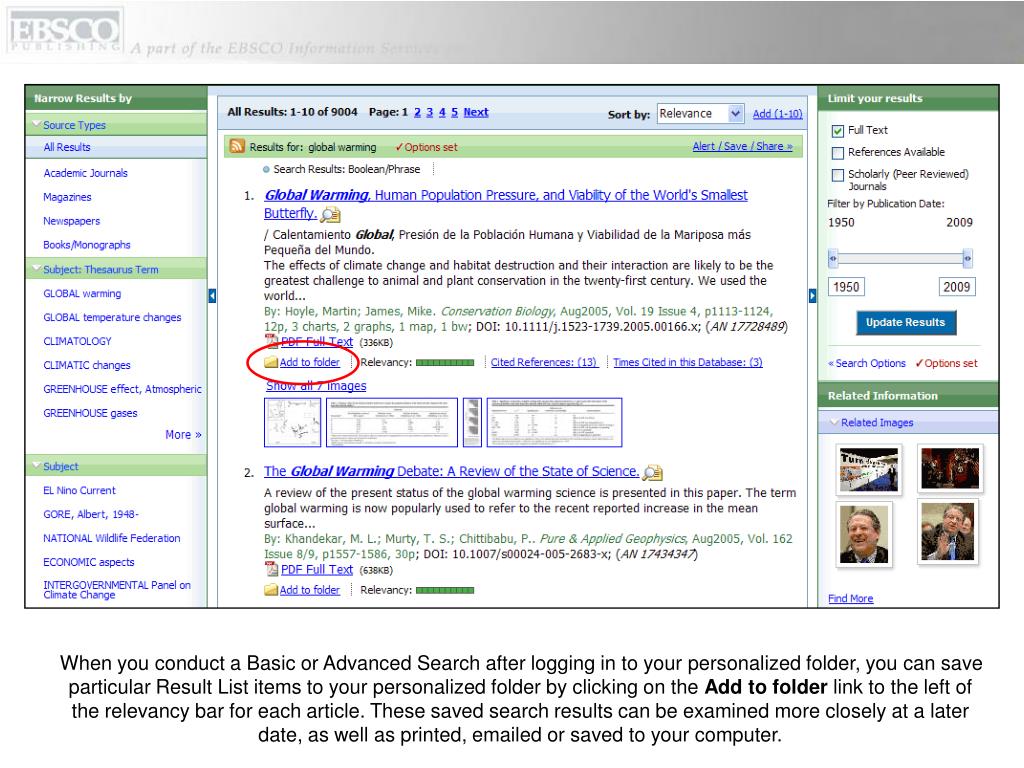Open preview icon beside Global Warming Debate title

coord(653,472)
